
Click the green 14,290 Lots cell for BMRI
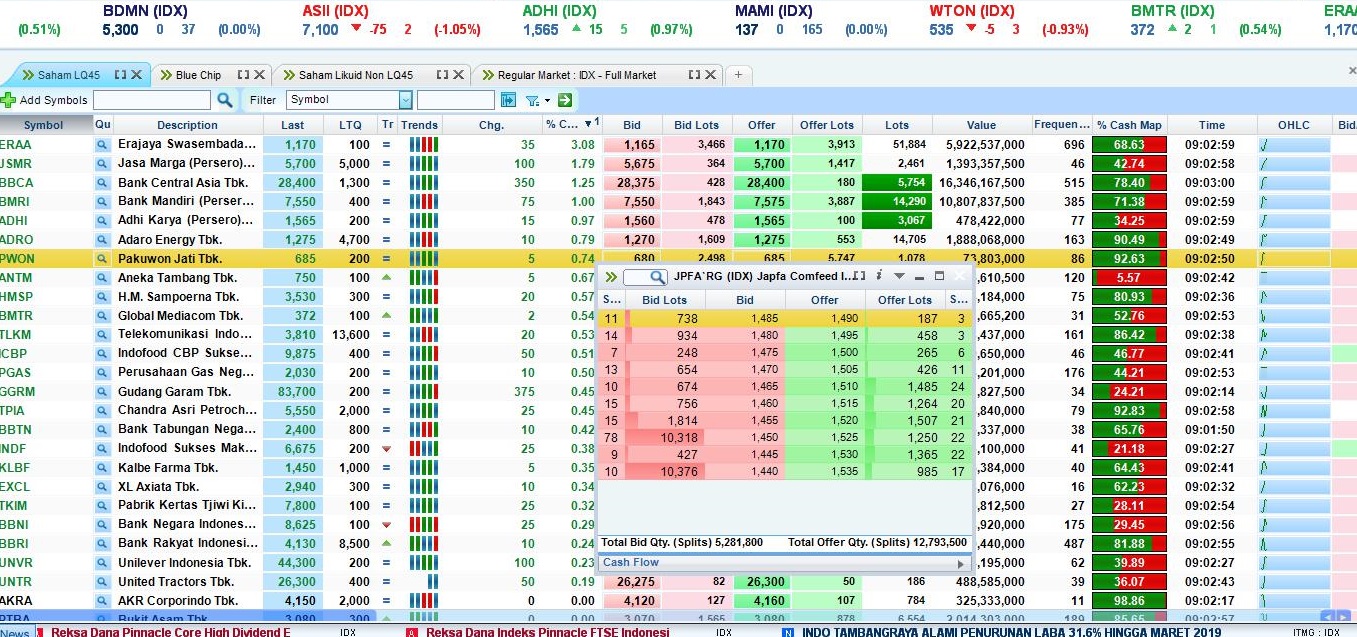click(x=896, y=202)
